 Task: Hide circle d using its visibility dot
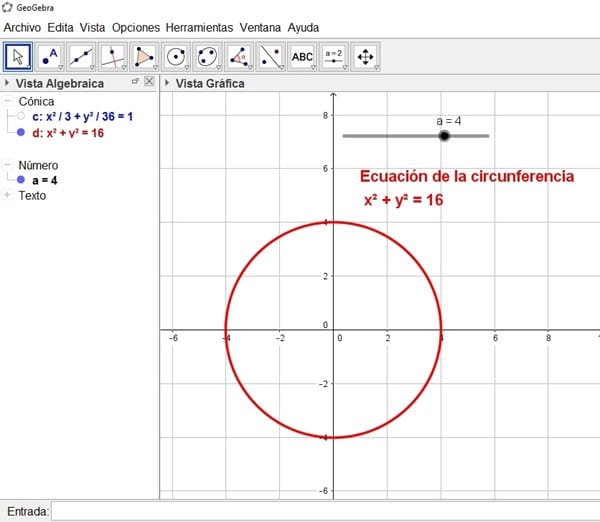click(x=21, y=132)
